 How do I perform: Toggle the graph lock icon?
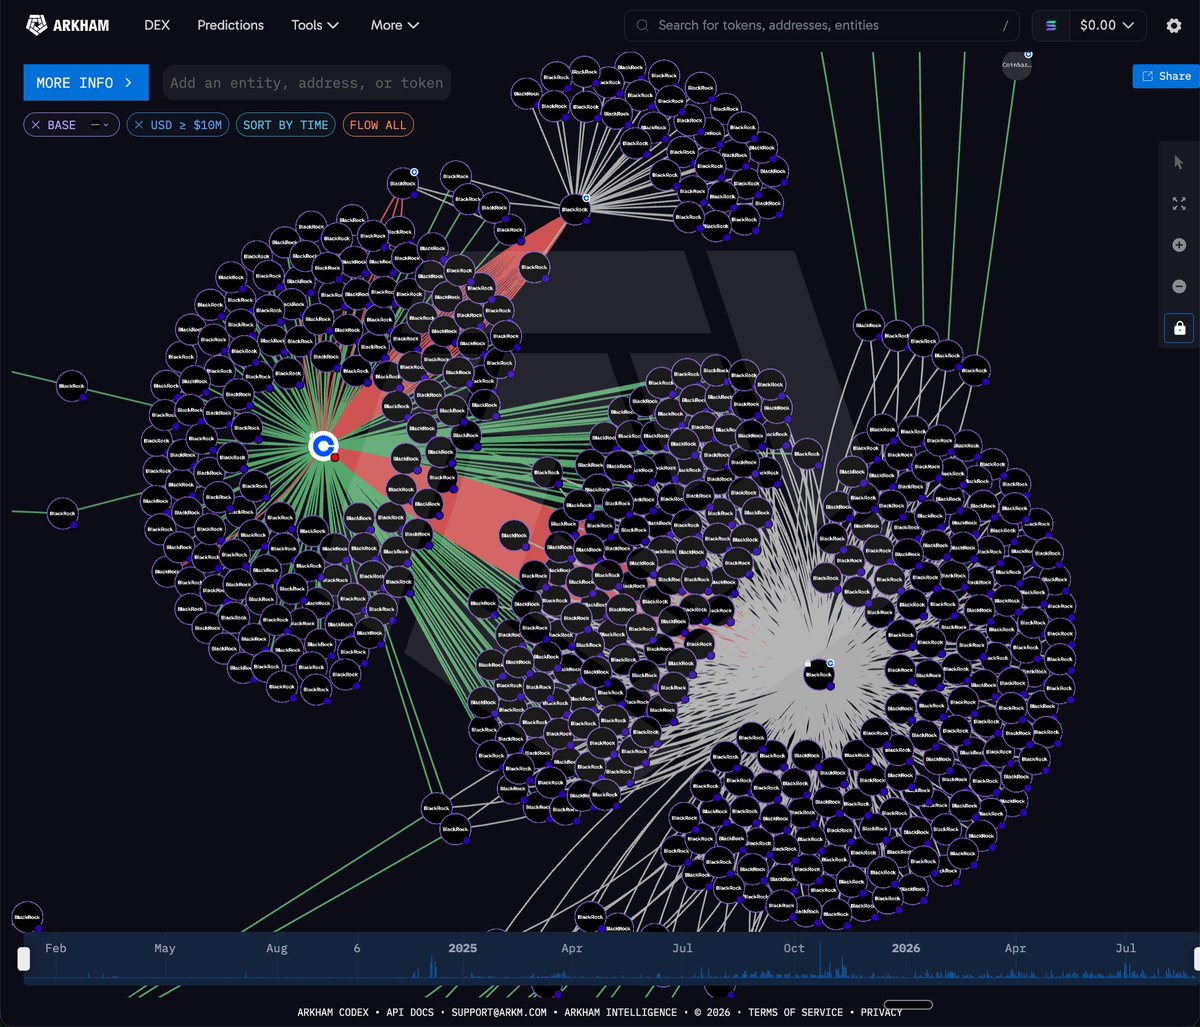(x=1179, y=328)
